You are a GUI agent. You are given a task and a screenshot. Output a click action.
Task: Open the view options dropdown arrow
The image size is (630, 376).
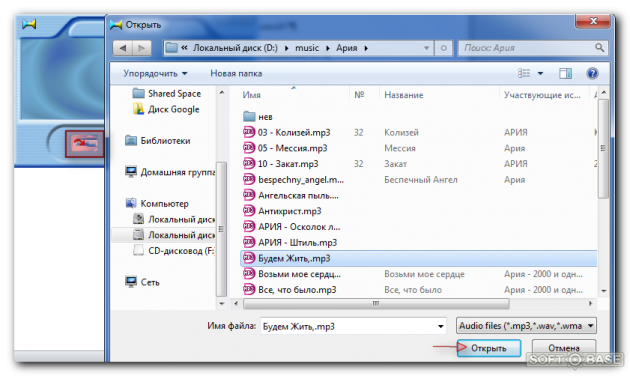pyautogui.click(x=540, y=74)
